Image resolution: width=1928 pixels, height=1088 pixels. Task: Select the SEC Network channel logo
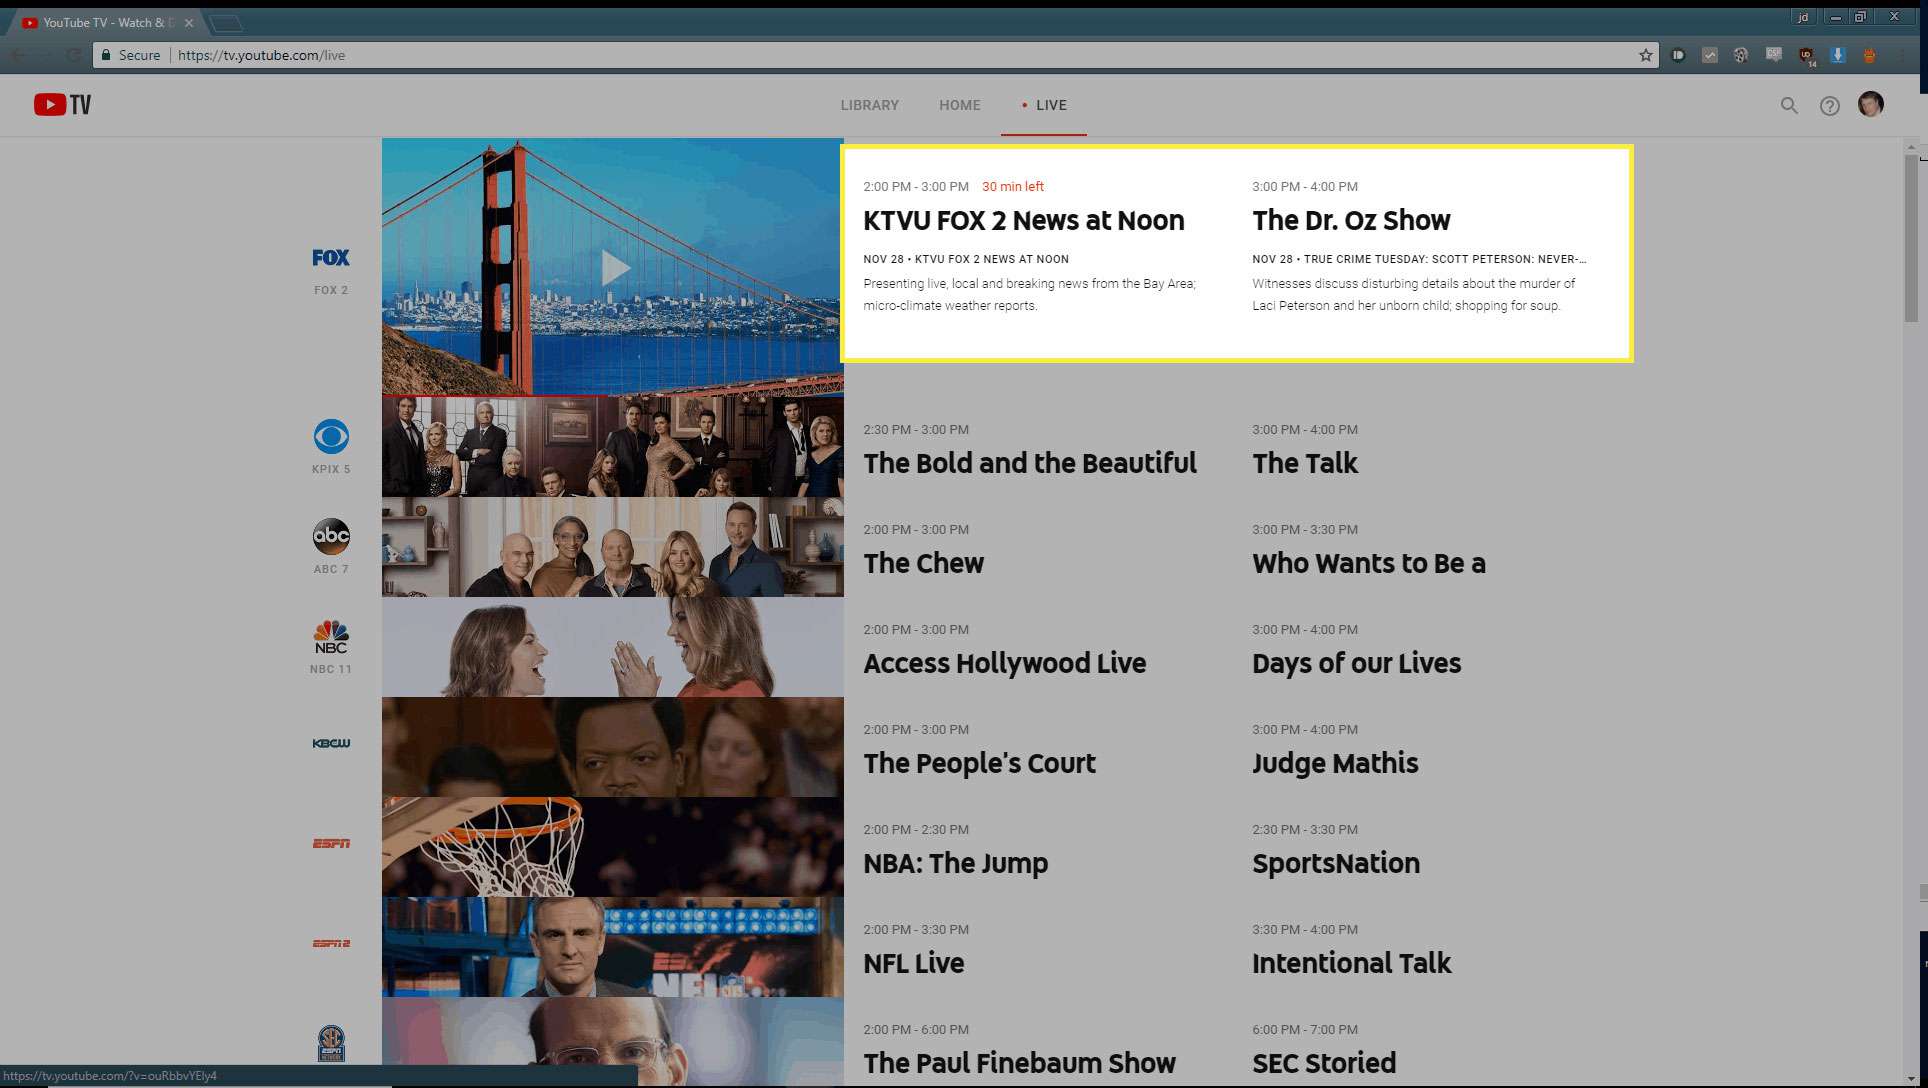(x=331, y=1043)
